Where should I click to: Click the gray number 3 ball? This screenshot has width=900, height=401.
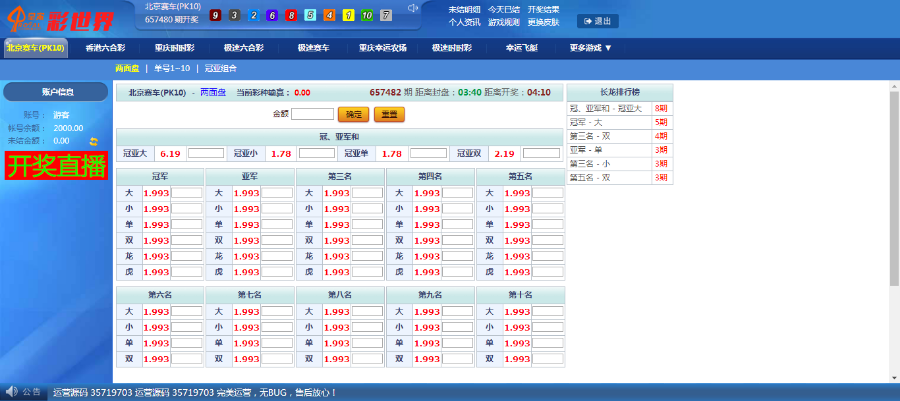(234, 15)
